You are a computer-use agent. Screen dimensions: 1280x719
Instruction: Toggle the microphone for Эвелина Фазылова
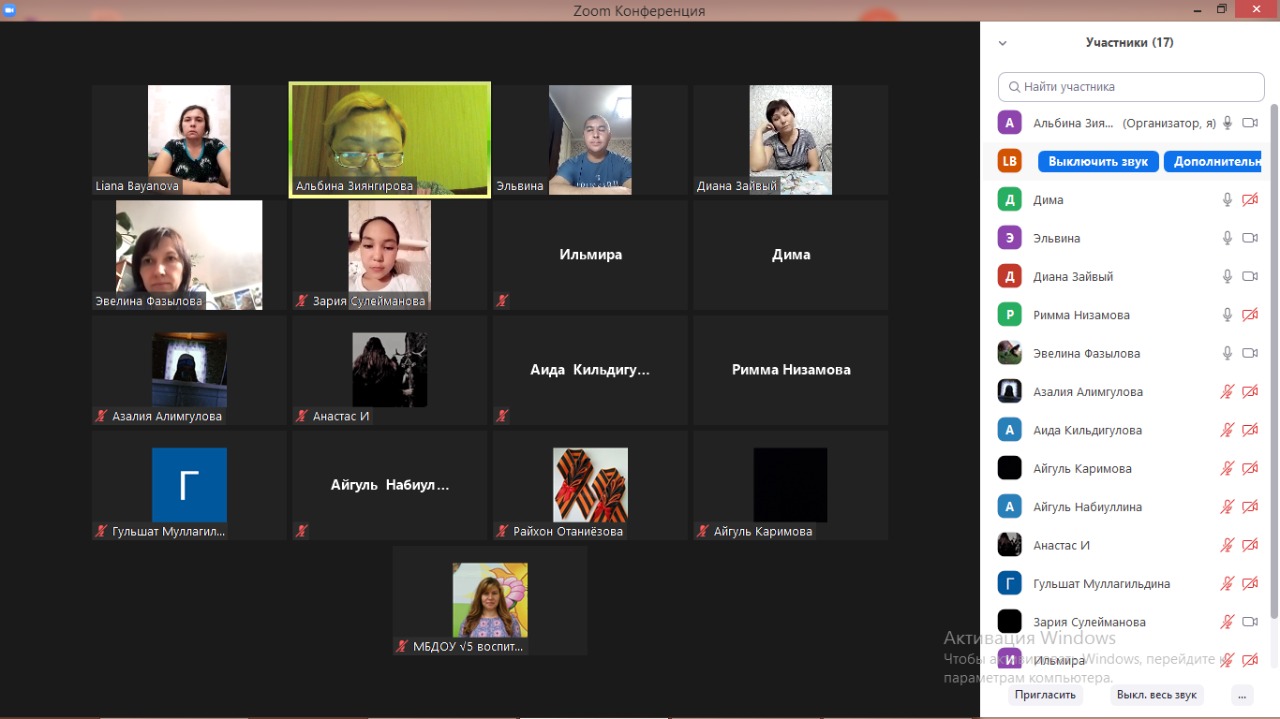click(x=1227, y=353)
